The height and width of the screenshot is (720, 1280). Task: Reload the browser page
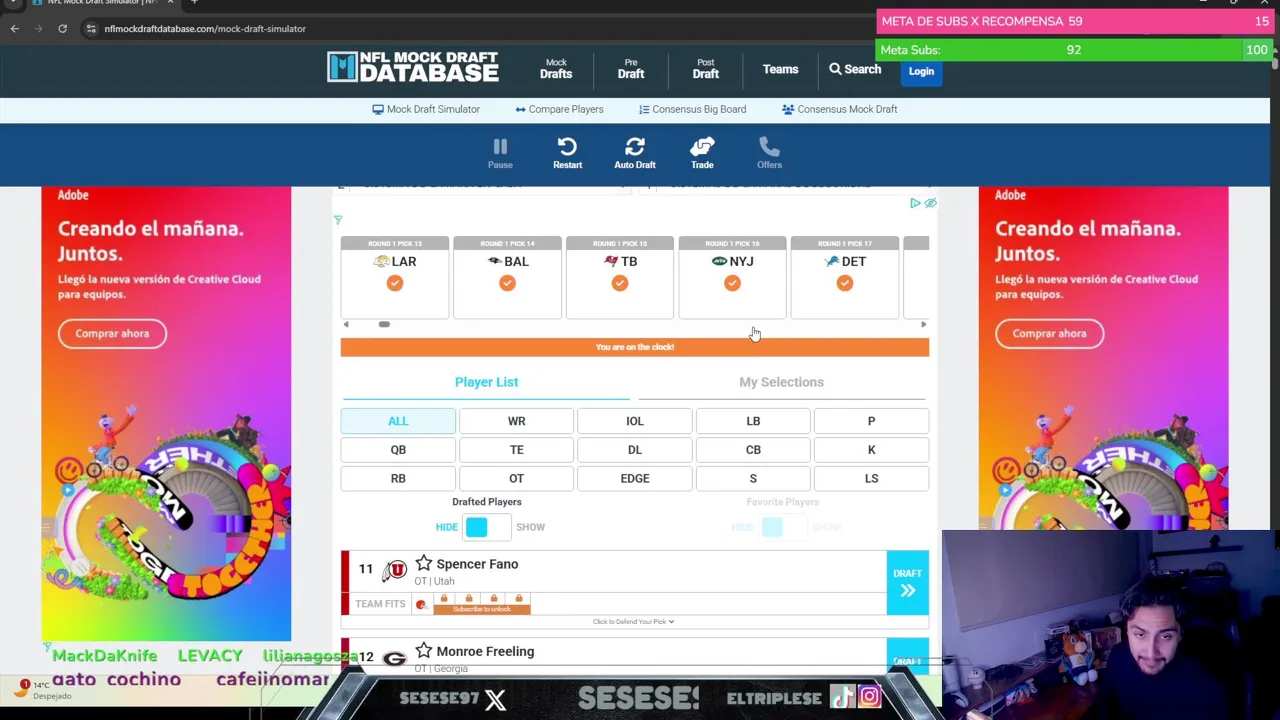(62, 28)
